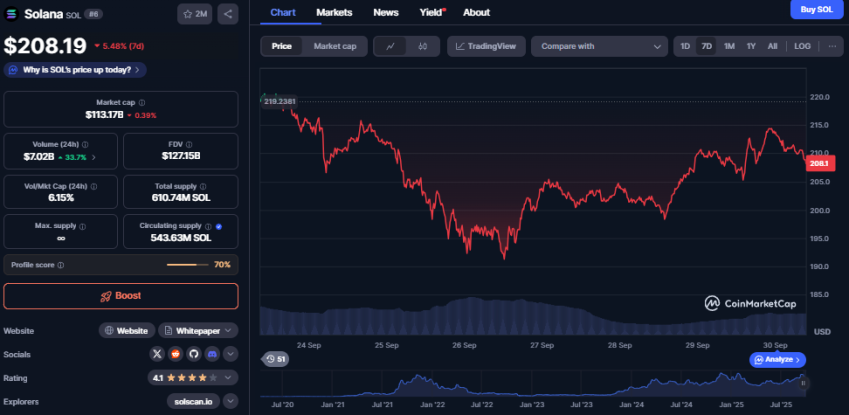The height and width of the screenshot is (415, 849).
Task: Add Solana to watchlist via star button
Action: point(194,14)
